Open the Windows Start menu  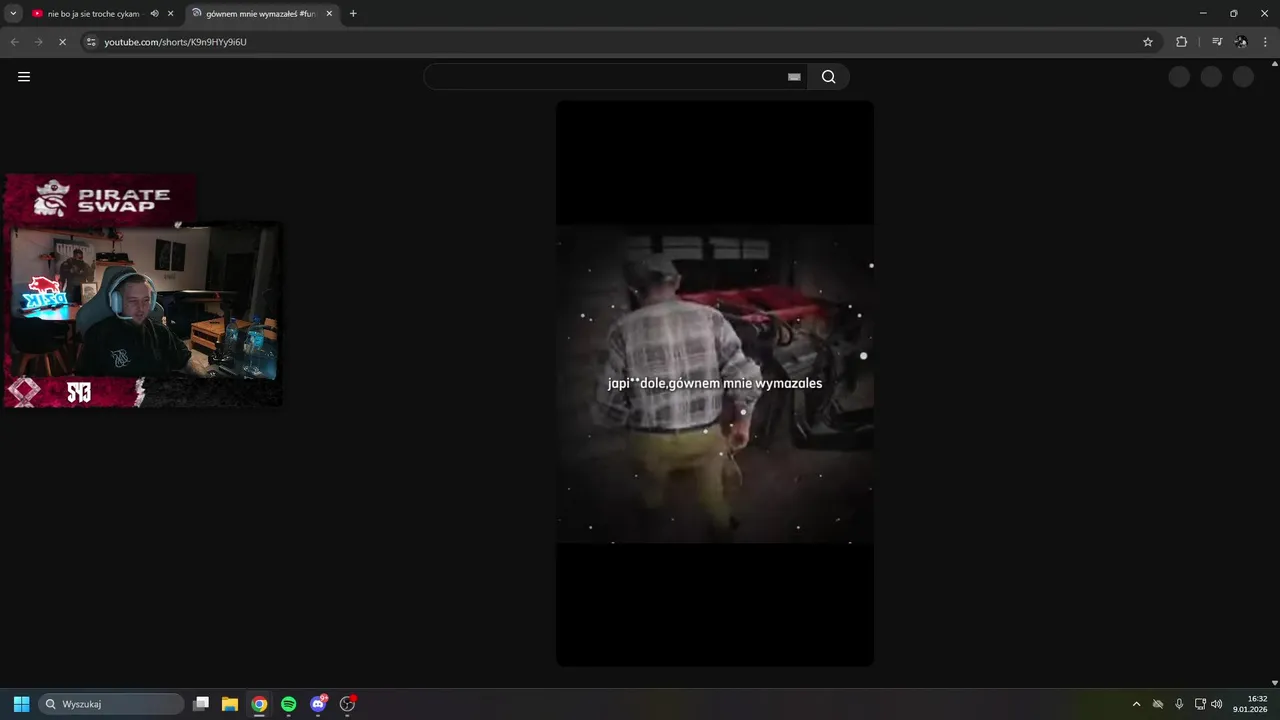(21, 704)
